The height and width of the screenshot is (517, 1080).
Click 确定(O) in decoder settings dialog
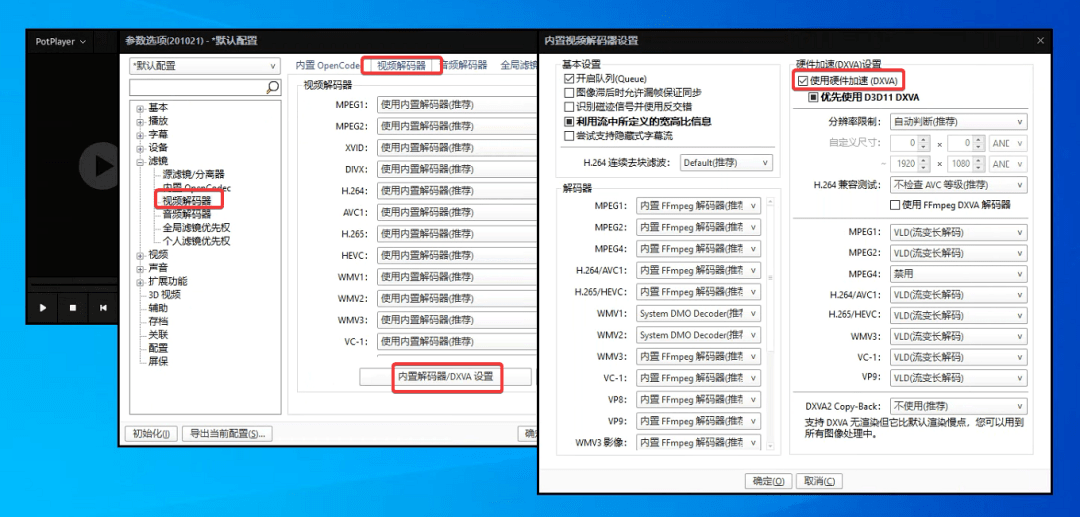(768, 481)
